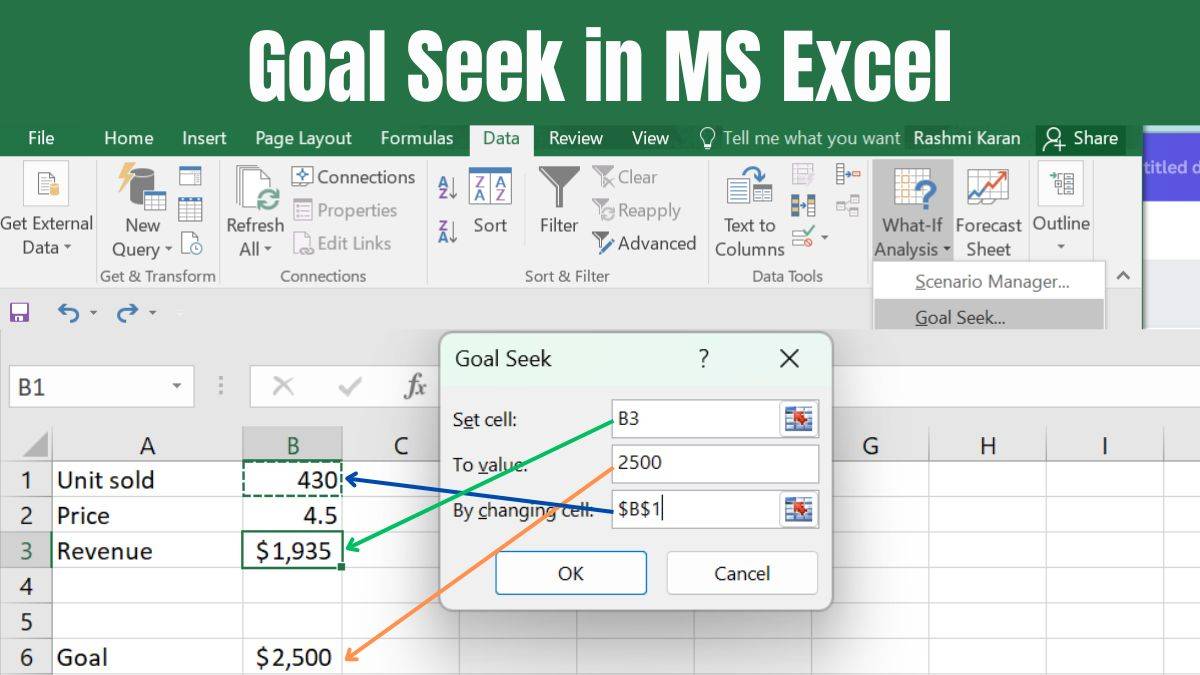The image size is (1200, 675).
Task: Click the Goal Seek help question mark
Action: coord(704,358)
